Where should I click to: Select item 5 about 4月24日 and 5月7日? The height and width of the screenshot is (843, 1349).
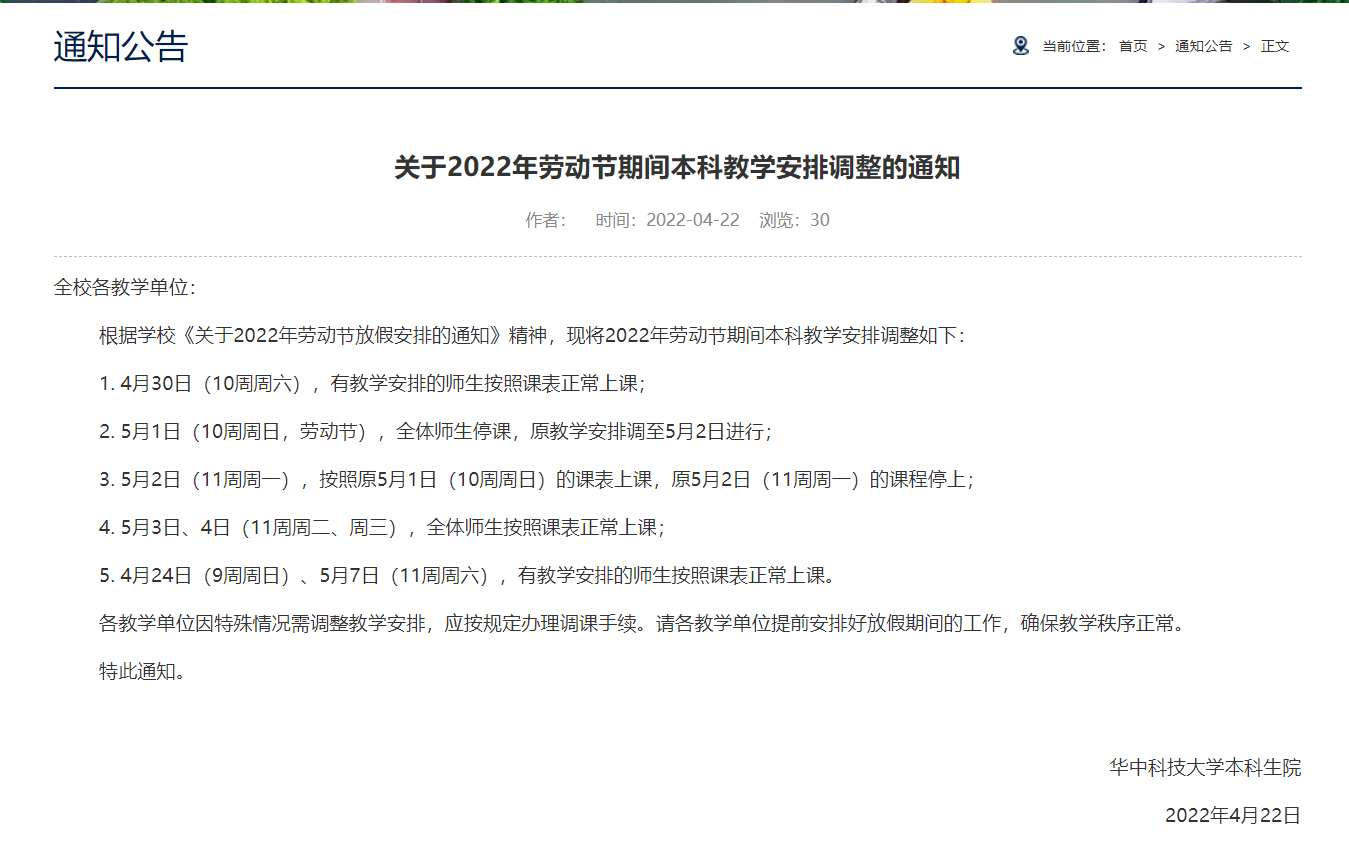(466, 576)
